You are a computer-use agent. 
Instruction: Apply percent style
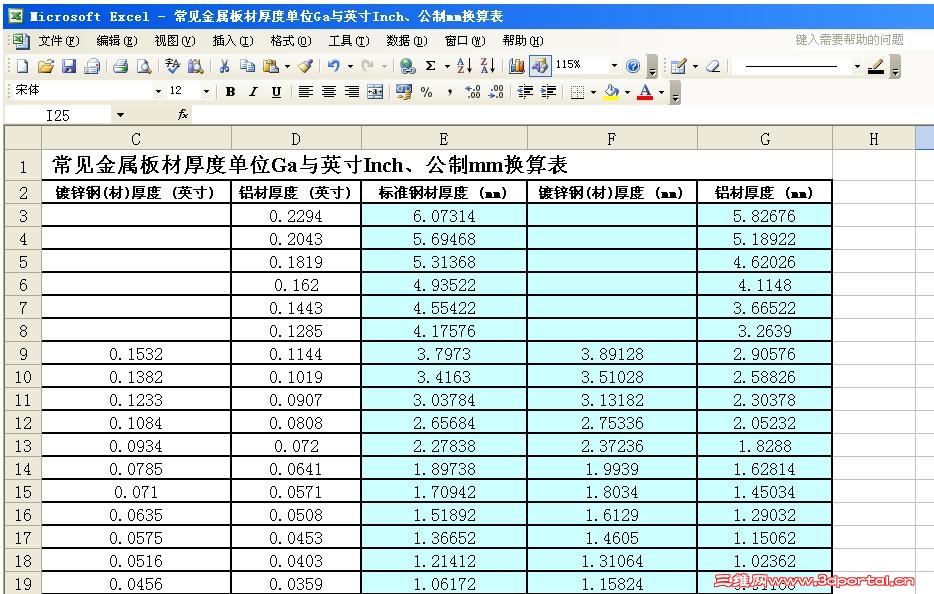[x=426, y=92]
